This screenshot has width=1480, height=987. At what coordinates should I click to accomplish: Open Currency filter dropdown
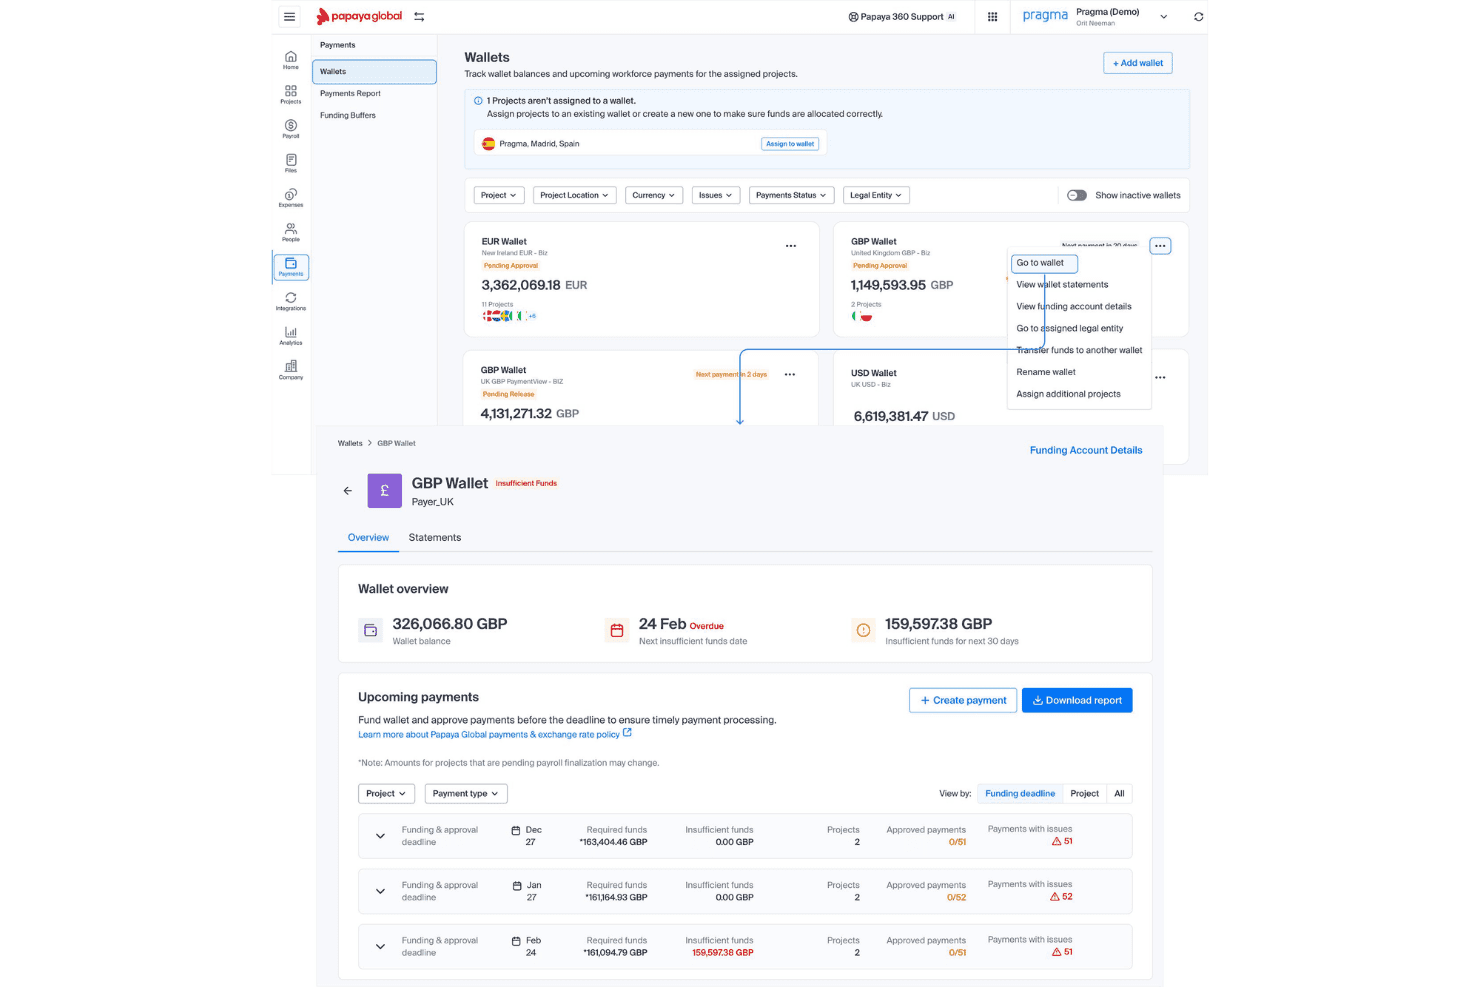(x=654, y=195)
